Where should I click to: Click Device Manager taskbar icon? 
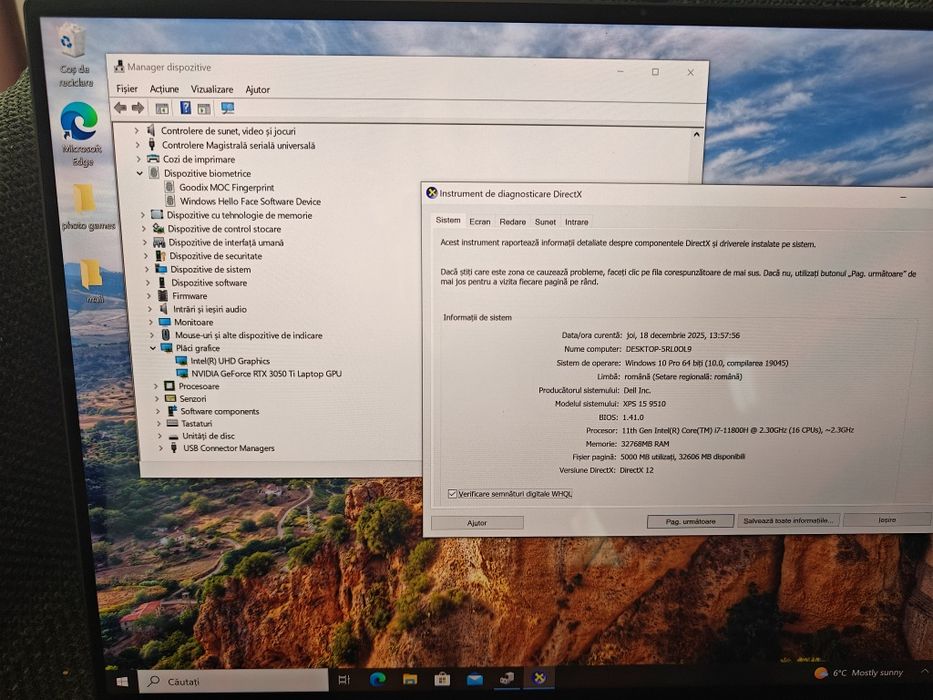click(507, 678)
